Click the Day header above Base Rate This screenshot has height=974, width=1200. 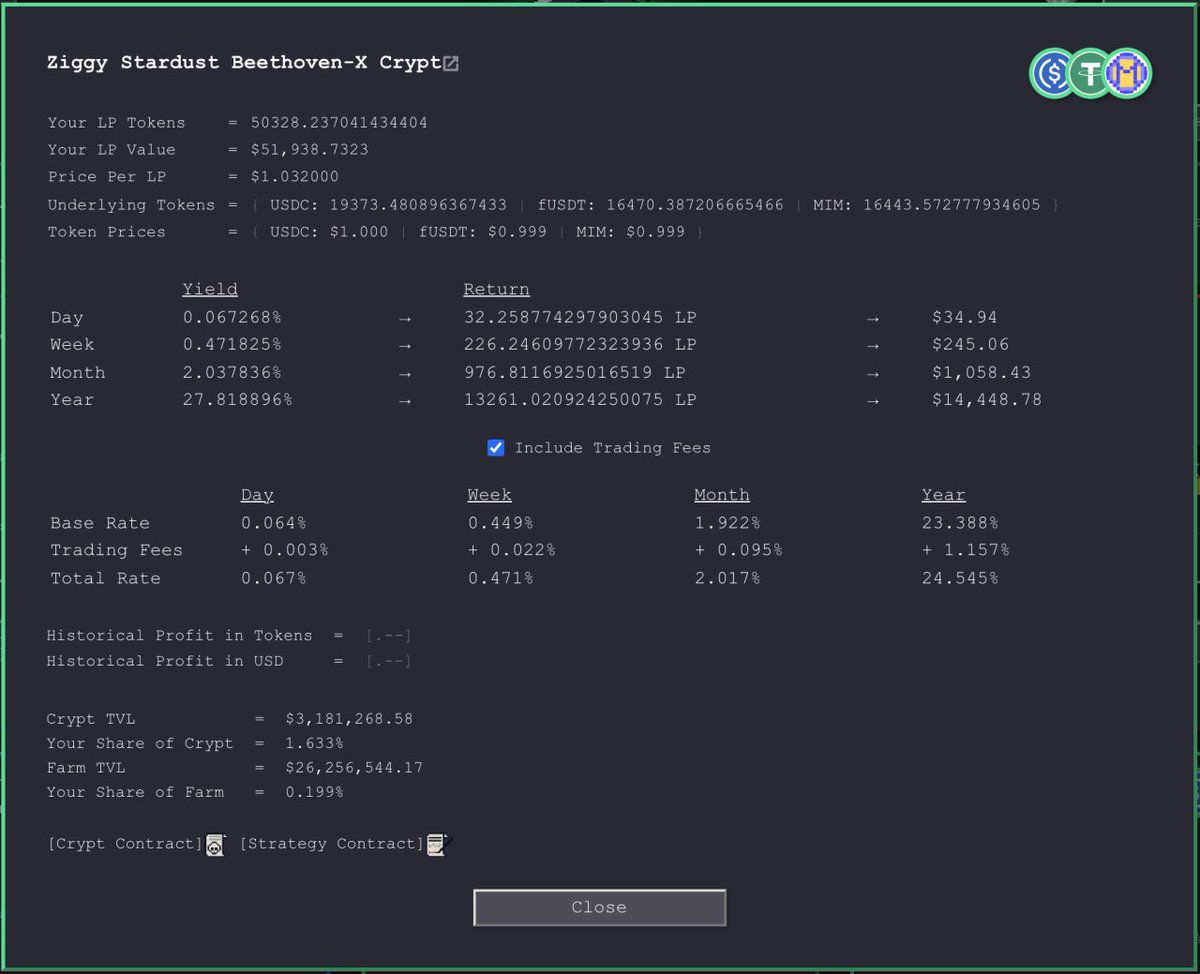click(x=257, y=494)
